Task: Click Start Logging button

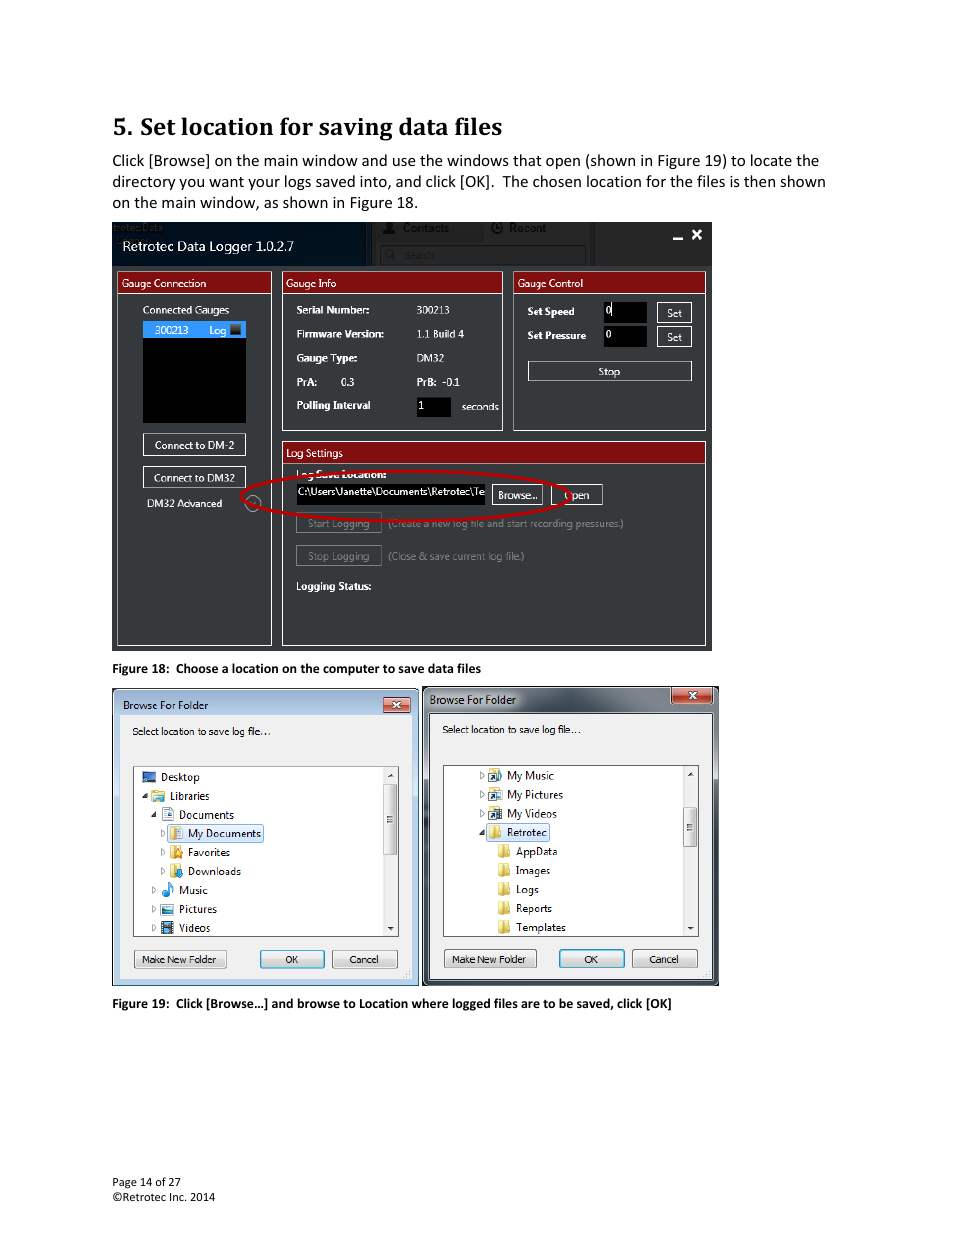Action: click(x=338, y=523)
